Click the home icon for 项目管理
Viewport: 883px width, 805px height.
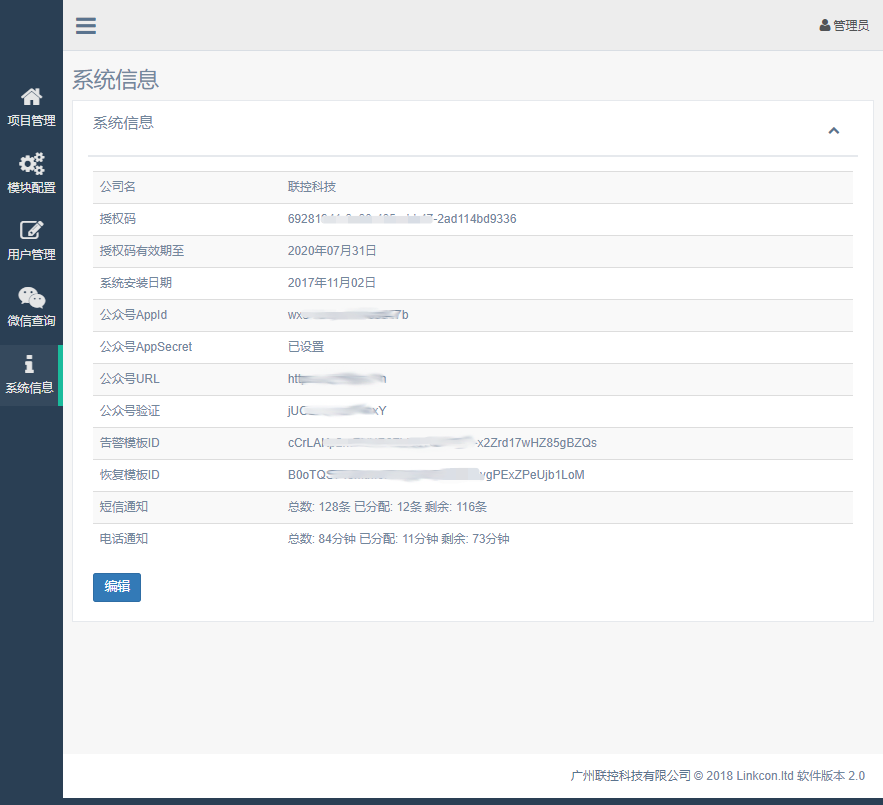click(x=31, y=96)
